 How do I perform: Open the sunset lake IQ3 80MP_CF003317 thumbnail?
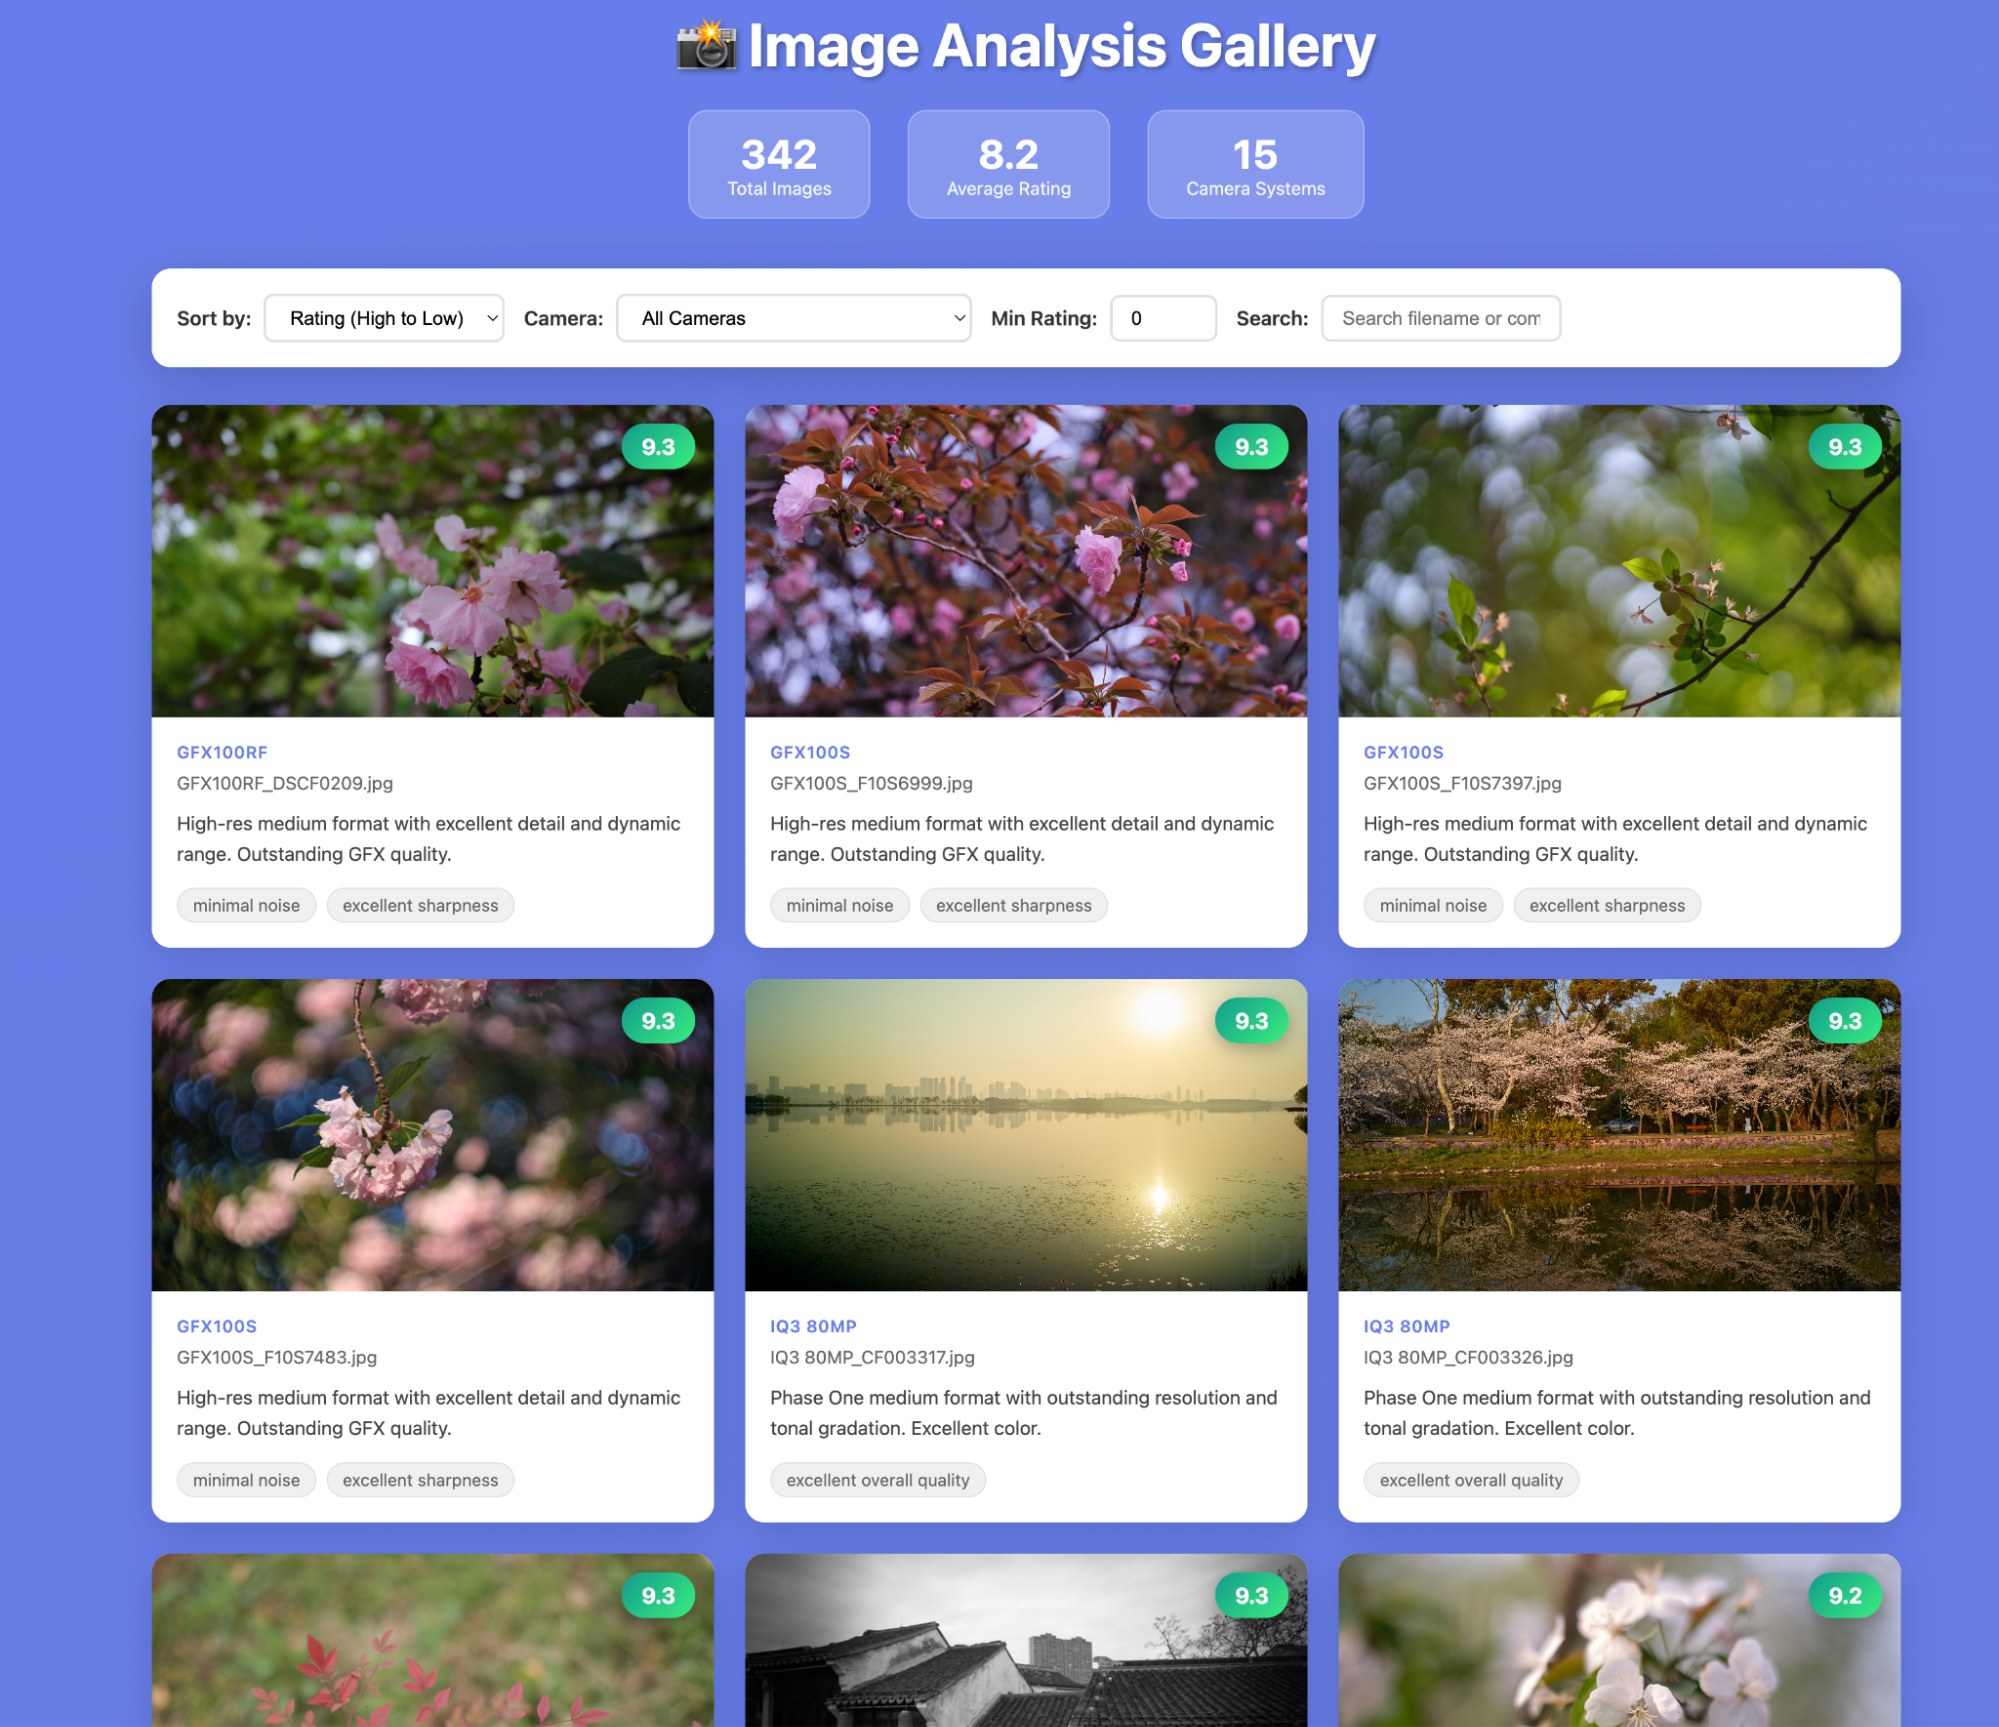1025,1134
